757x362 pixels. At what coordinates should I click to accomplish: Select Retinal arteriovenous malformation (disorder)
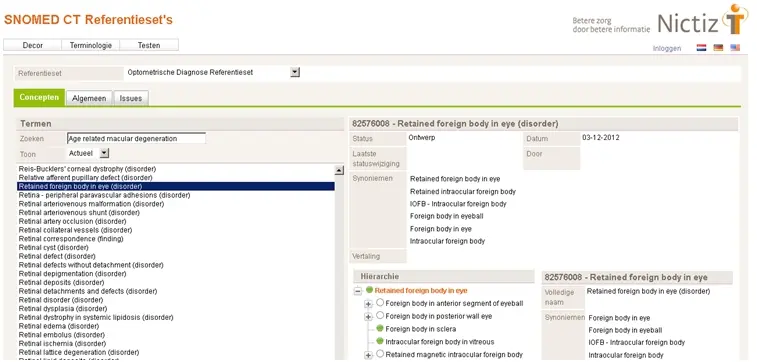tap(91, 204)
